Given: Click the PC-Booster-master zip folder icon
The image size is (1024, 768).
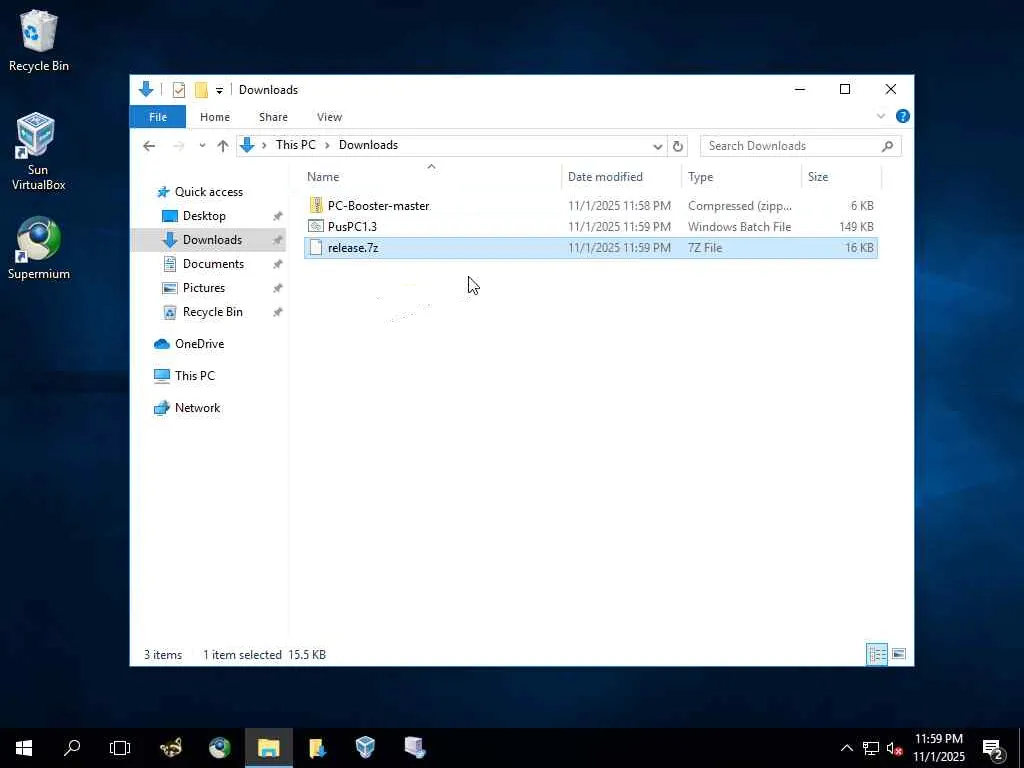Looking at the screenshot, I should click(x=316, y=206).
